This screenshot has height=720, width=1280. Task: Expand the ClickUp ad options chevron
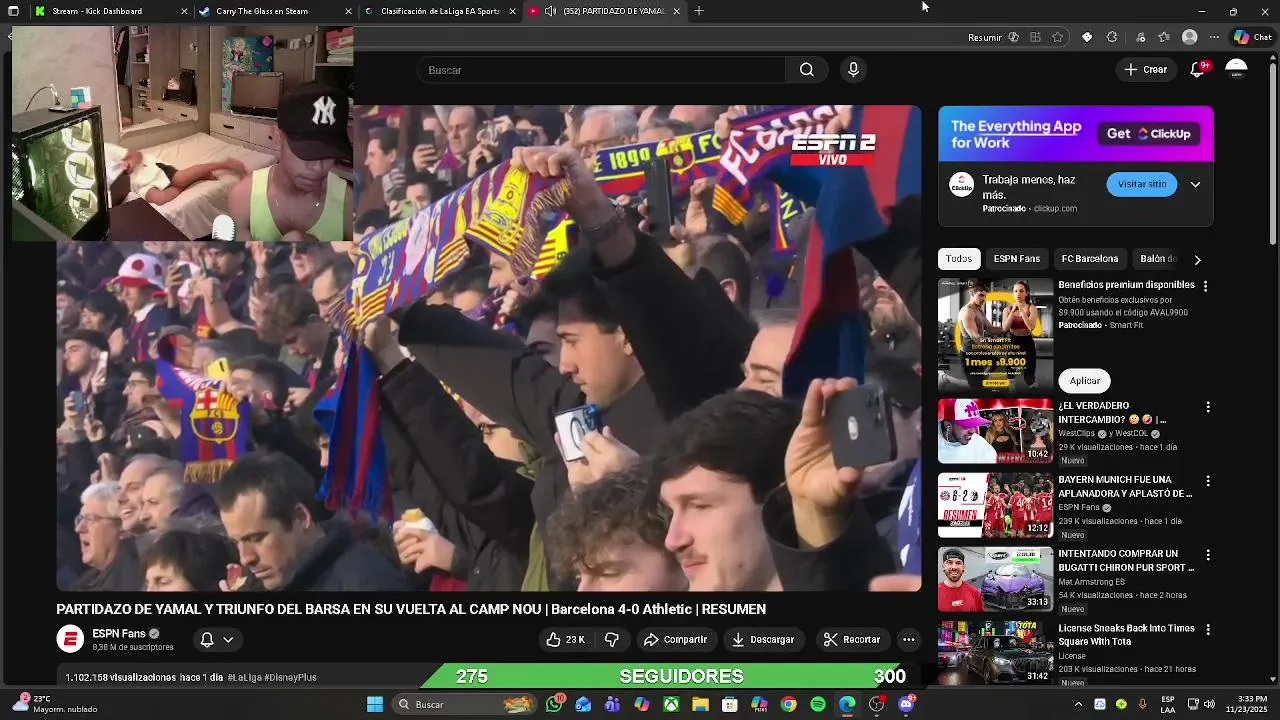pos(1195,184)
